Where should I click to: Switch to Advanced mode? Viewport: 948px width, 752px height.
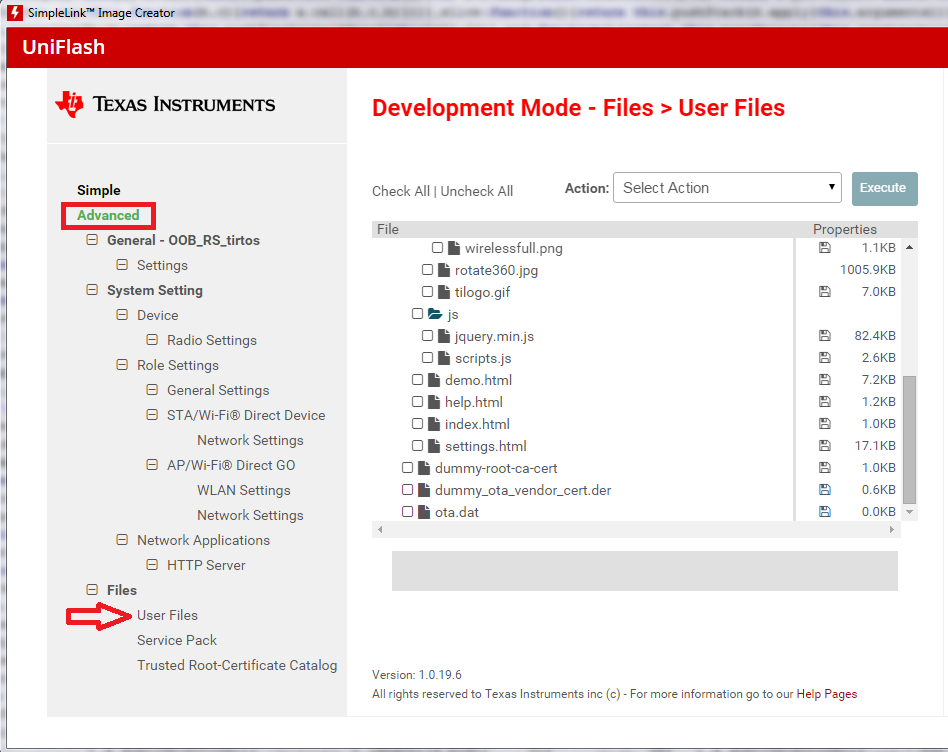click(108, 215)
